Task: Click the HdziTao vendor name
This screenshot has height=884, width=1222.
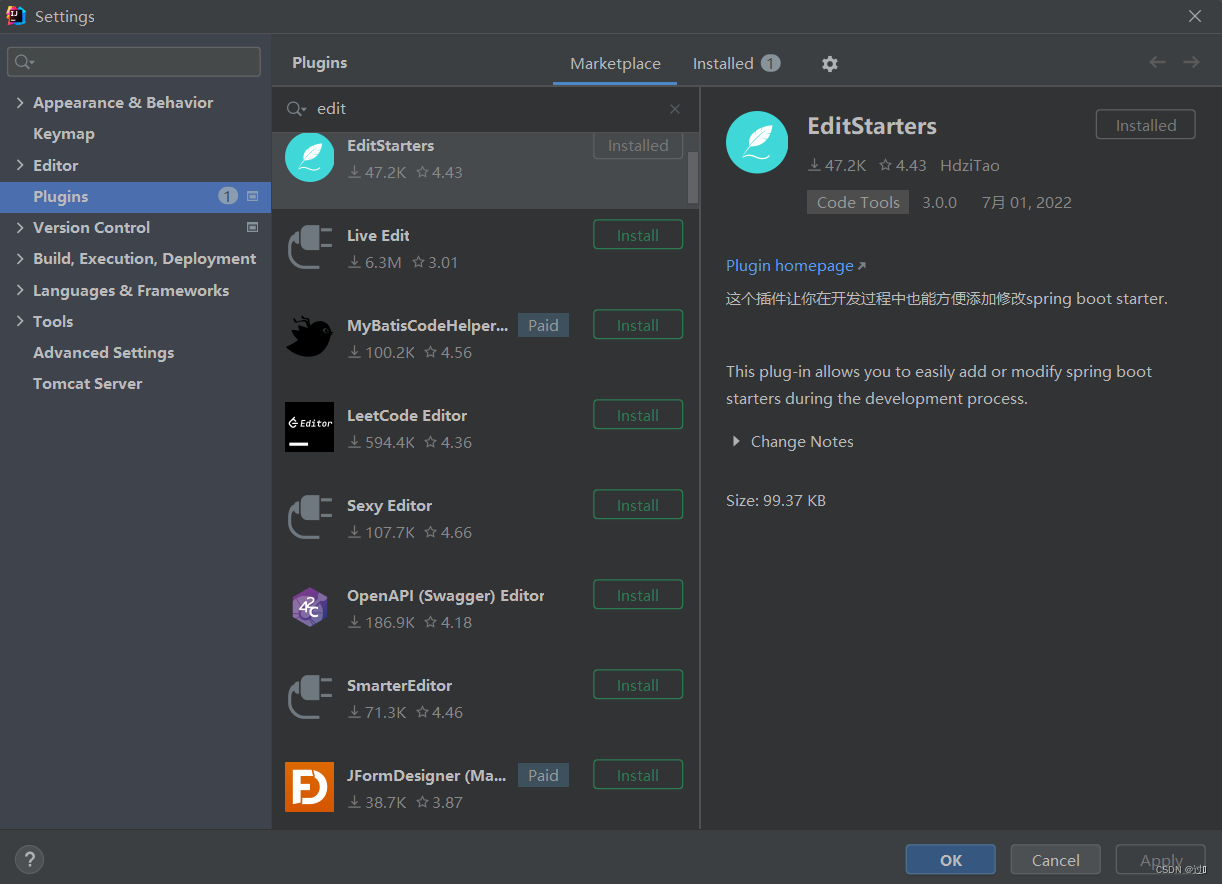Action: point(970,165)
